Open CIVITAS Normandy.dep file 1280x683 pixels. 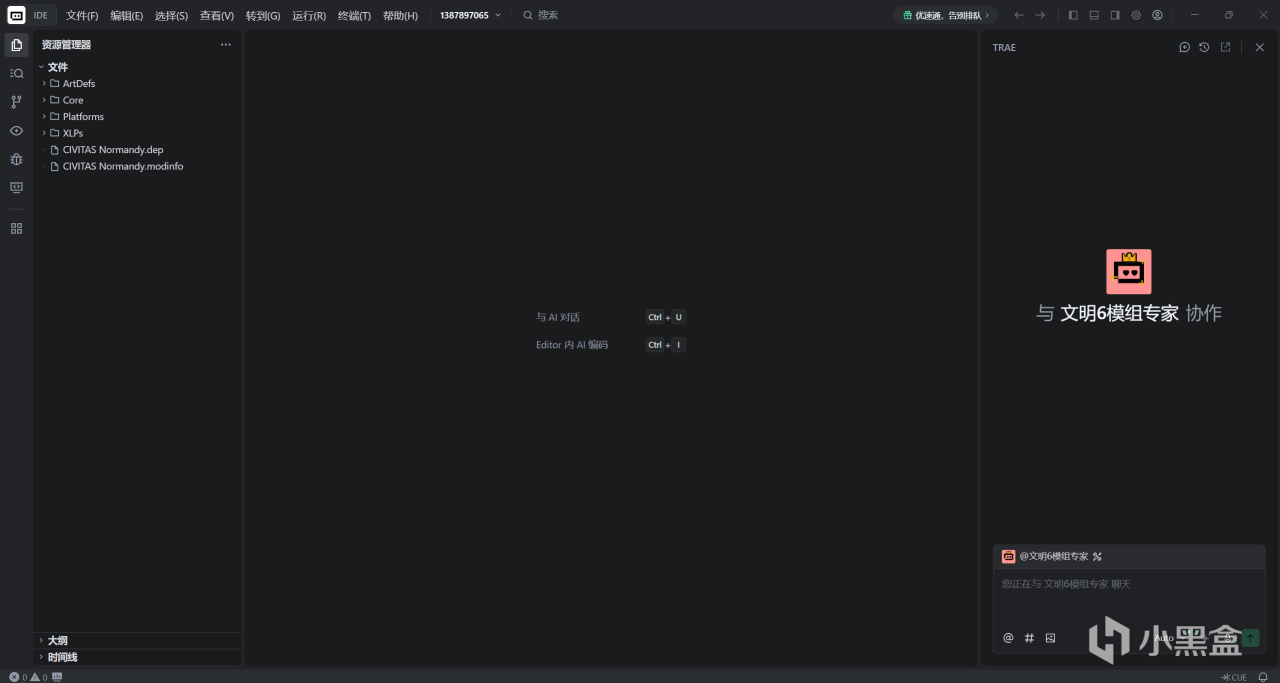click(137, 149)
